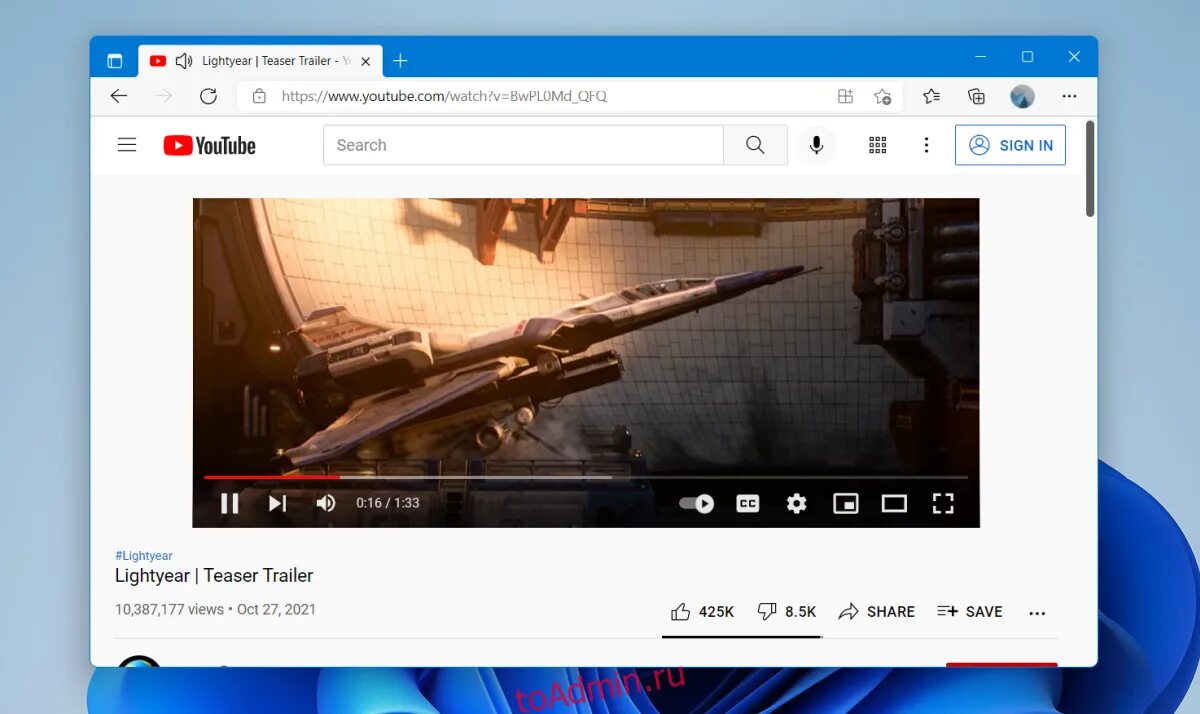The height and width of the screenshot is (714, 1200).
Task: Open Edge settings and more menu
Action: (x=1069, y=96)
